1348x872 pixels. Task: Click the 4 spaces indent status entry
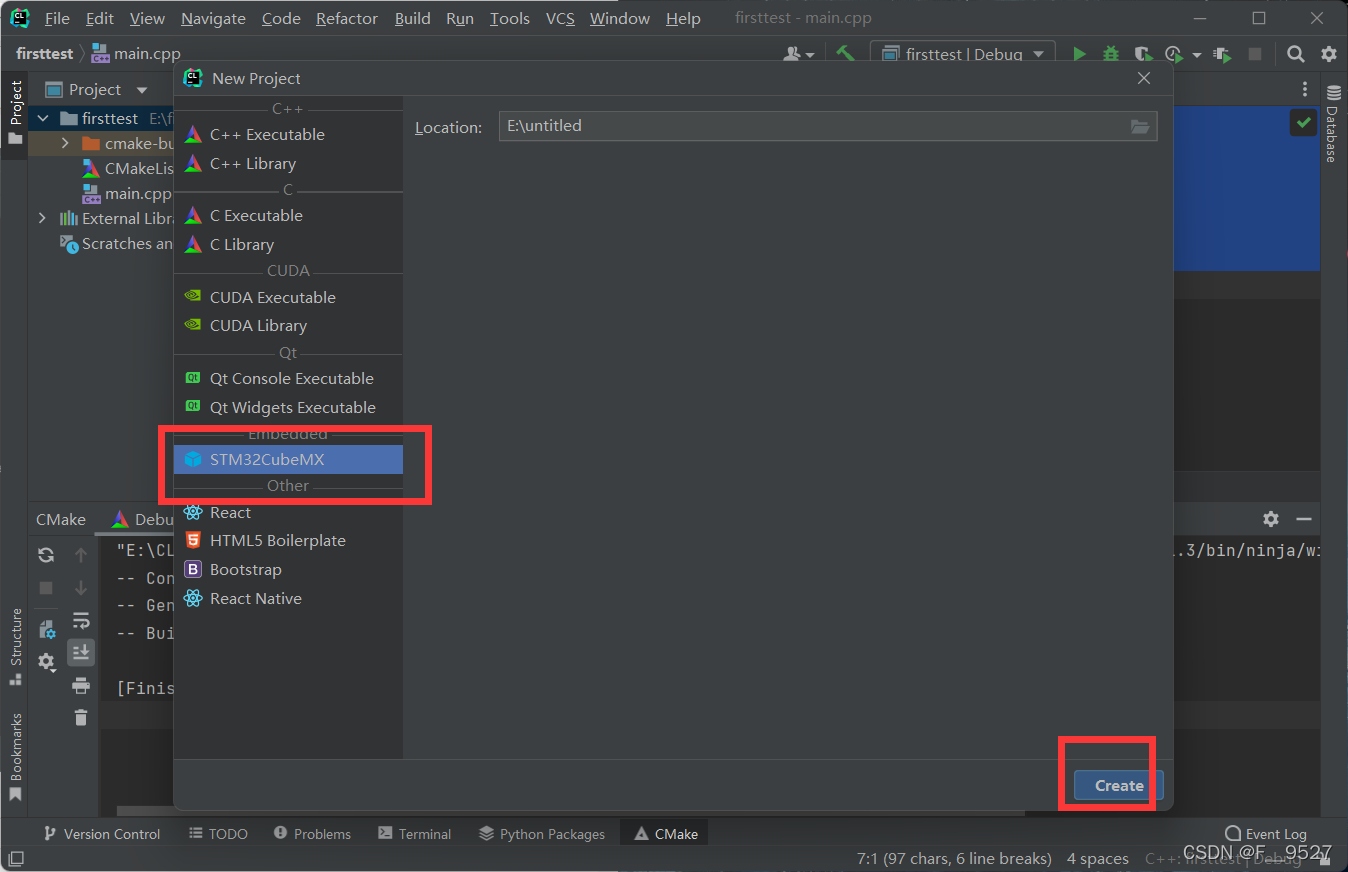[1098, 858]
